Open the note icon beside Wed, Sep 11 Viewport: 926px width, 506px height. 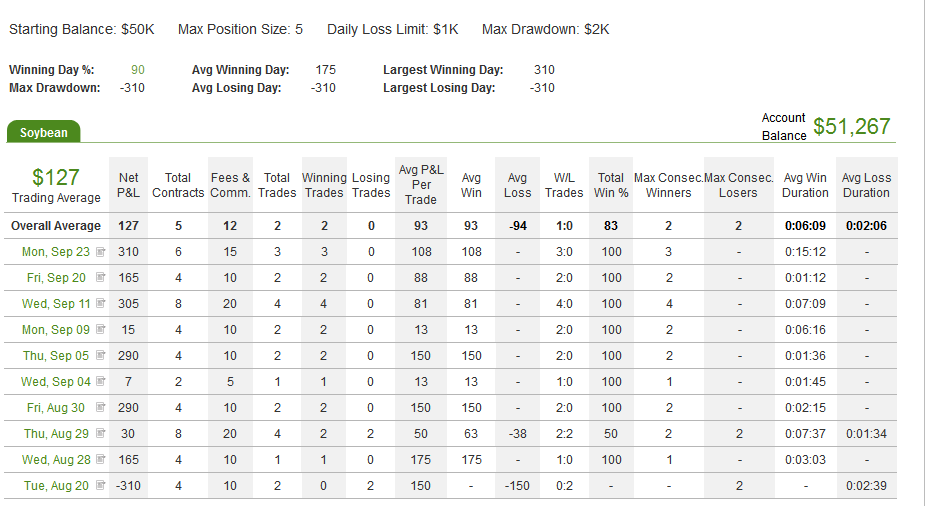click(100, 303)
